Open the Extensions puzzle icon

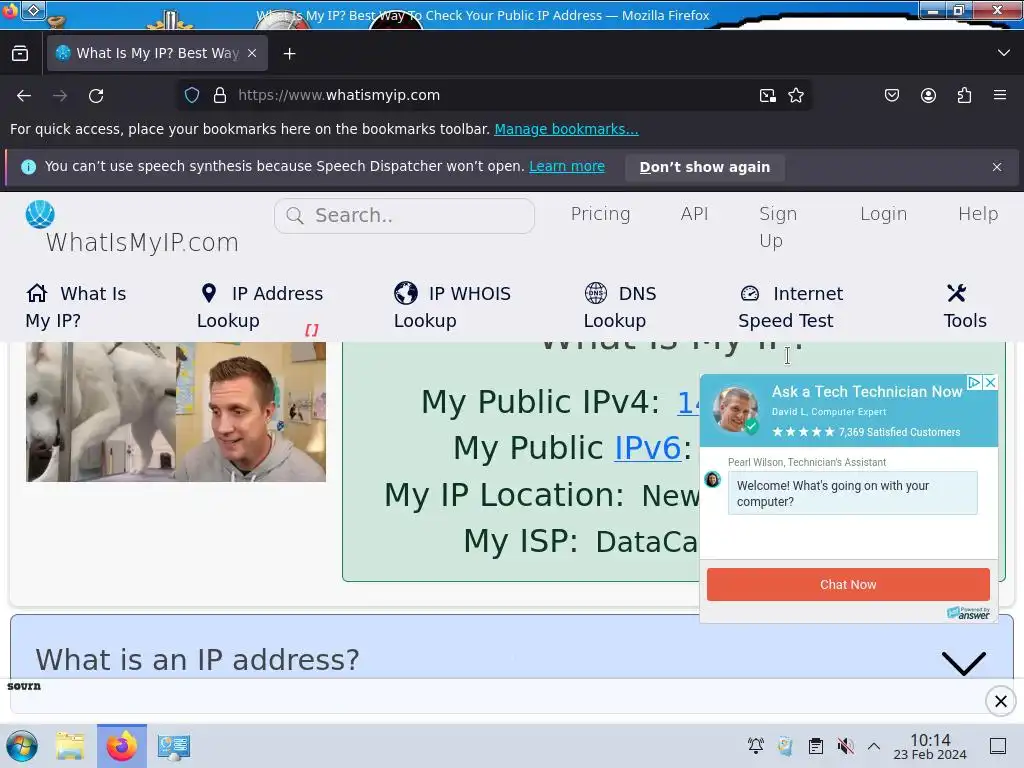pos(964,95)
